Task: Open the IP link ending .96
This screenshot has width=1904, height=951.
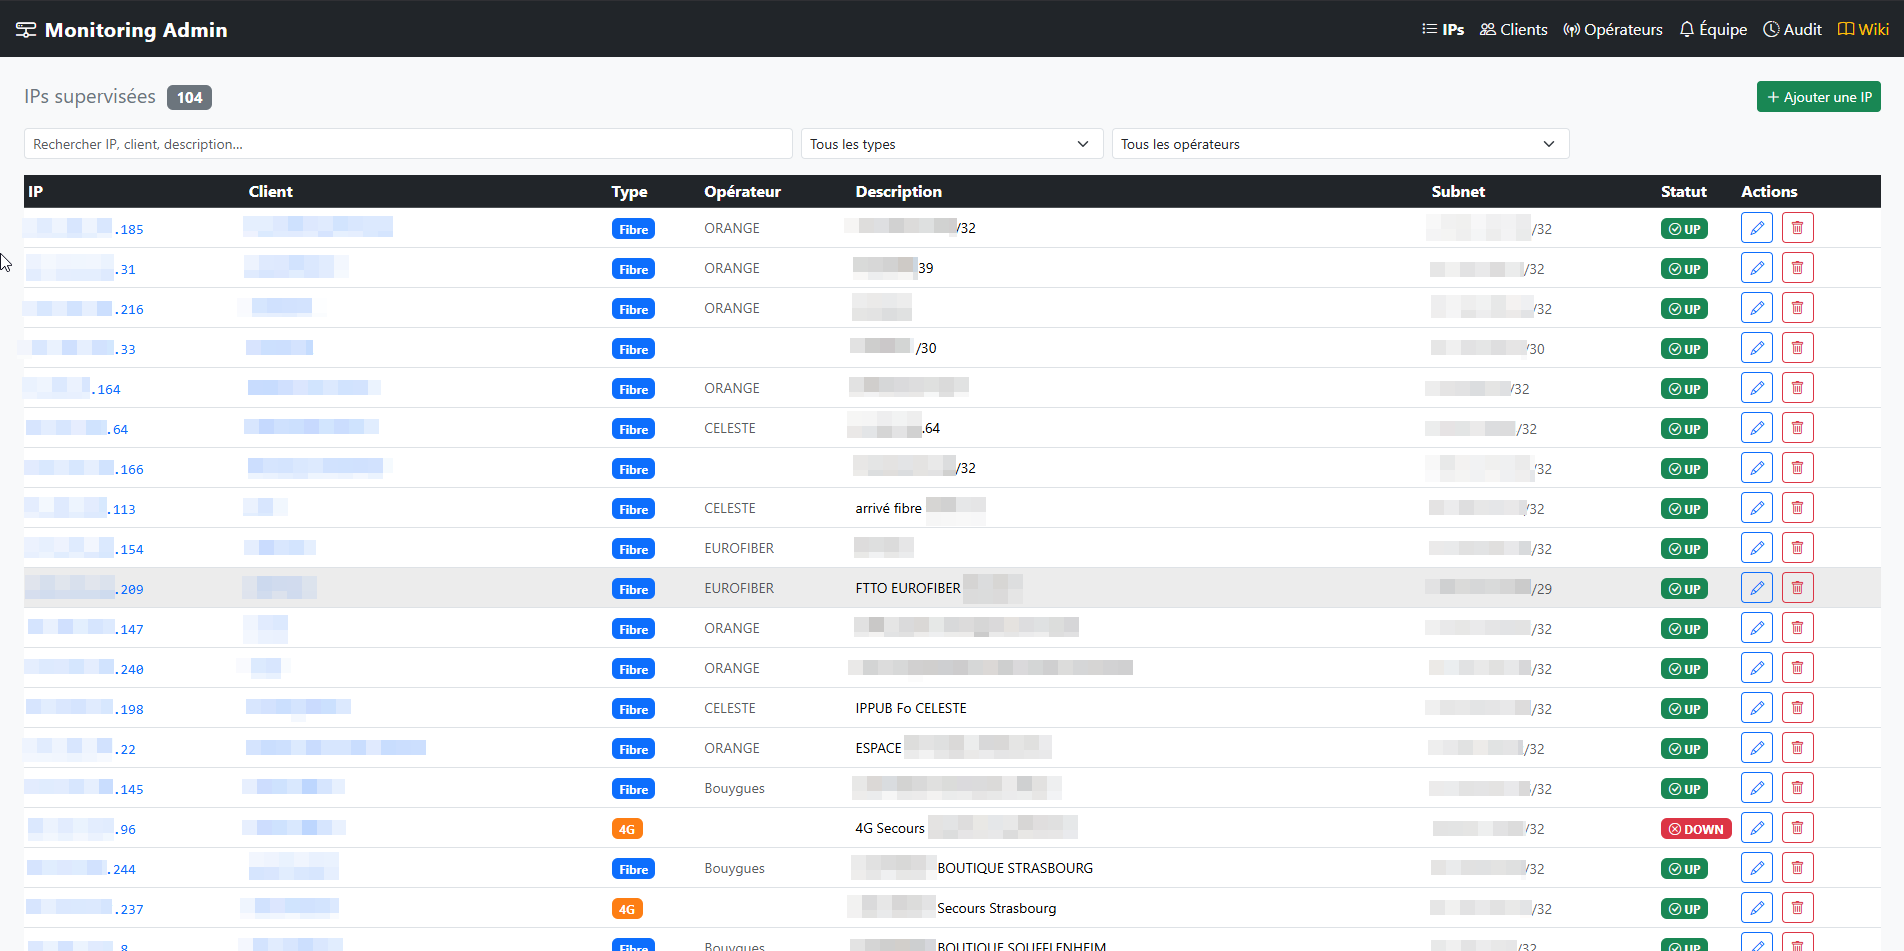Action: pyautogui.click(x=81, y=829)
